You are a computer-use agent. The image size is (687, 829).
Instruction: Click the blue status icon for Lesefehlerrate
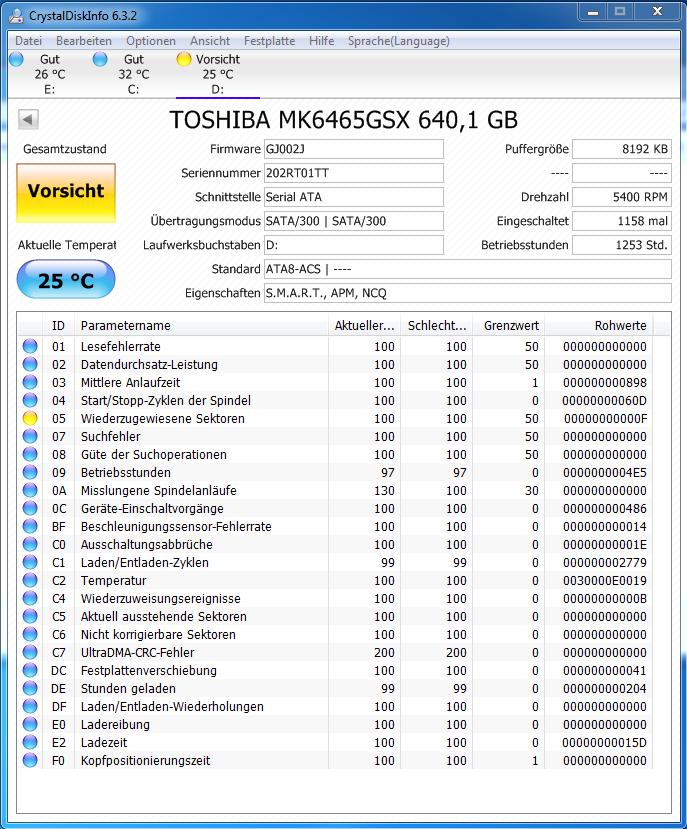point(30,346)
